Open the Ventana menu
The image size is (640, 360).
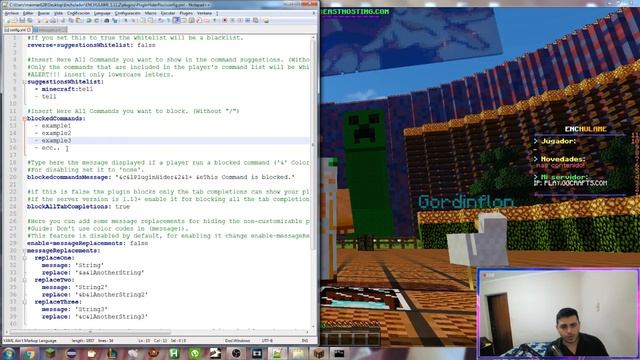(x=204, y=13)
